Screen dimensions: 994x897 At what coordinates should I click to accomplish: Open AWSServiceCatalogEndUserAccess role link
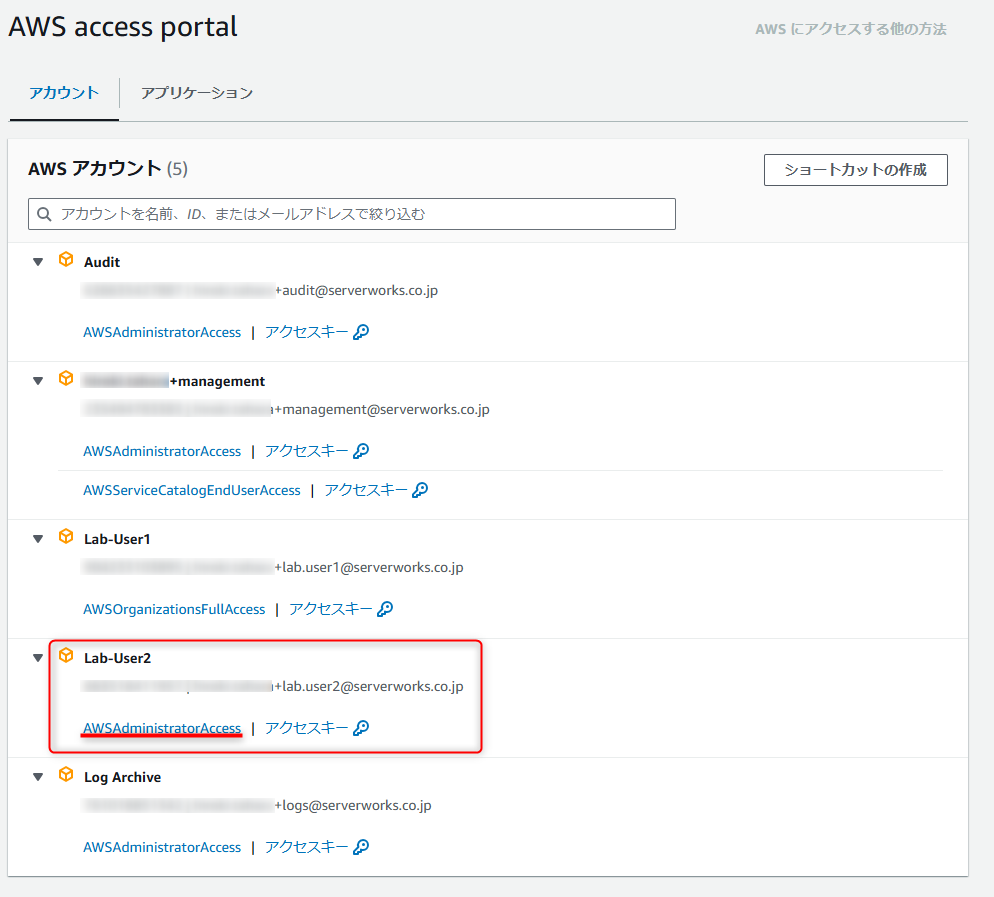pyautogui.click(x=191, y=490)
